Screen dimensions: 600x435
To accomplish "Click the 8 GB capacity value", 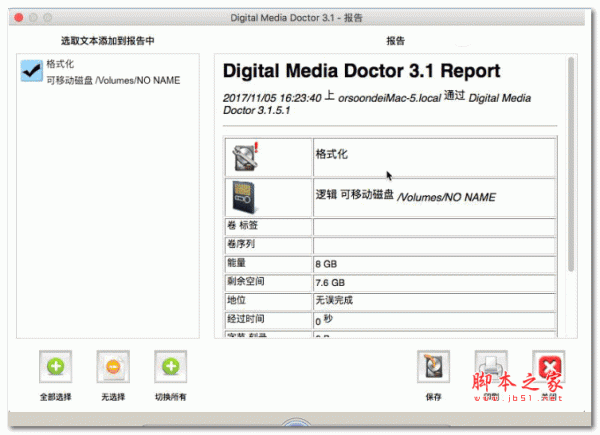I will tap(326, 264).
